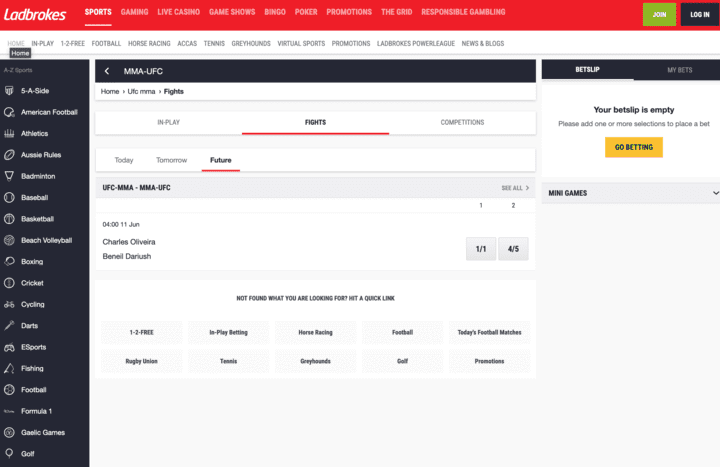Click the Log In button

point(700,14)
